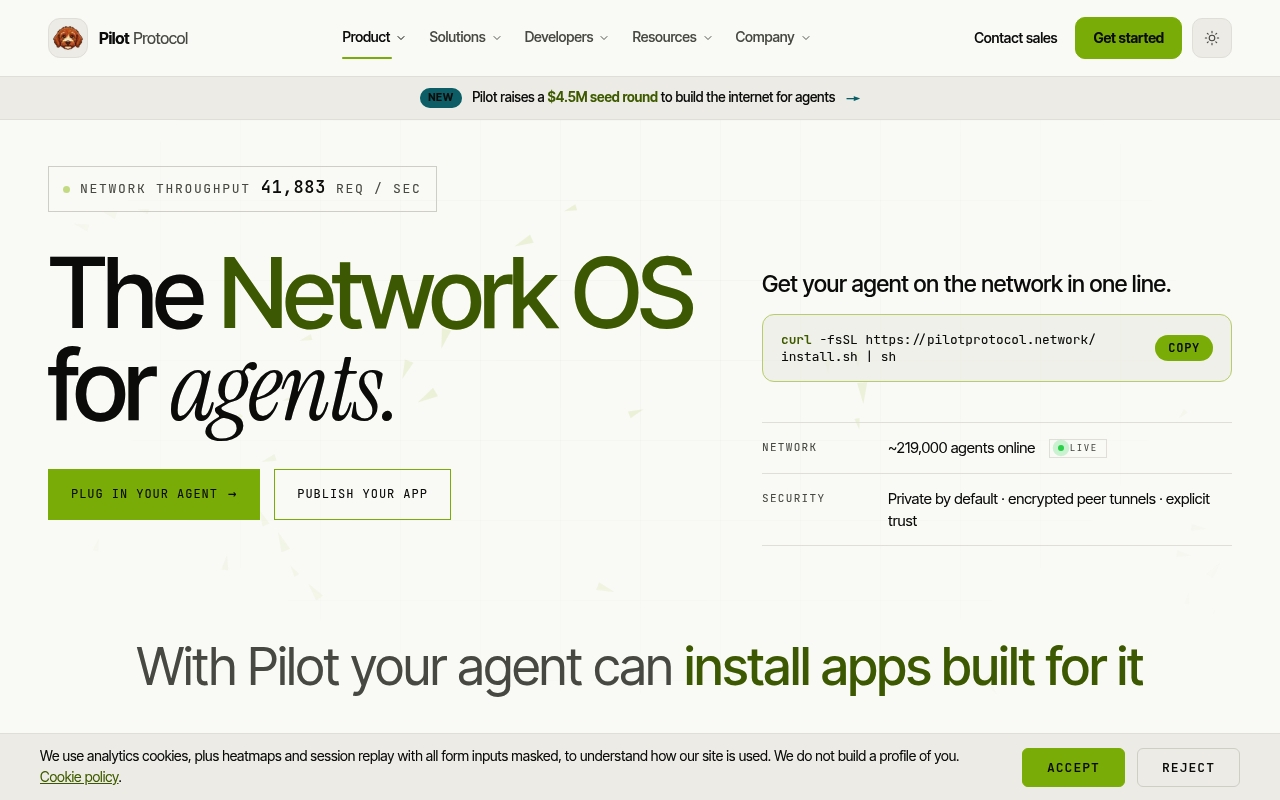Open the Company menu
Screen dimensions: 1280x800
(x=773, y=38)
